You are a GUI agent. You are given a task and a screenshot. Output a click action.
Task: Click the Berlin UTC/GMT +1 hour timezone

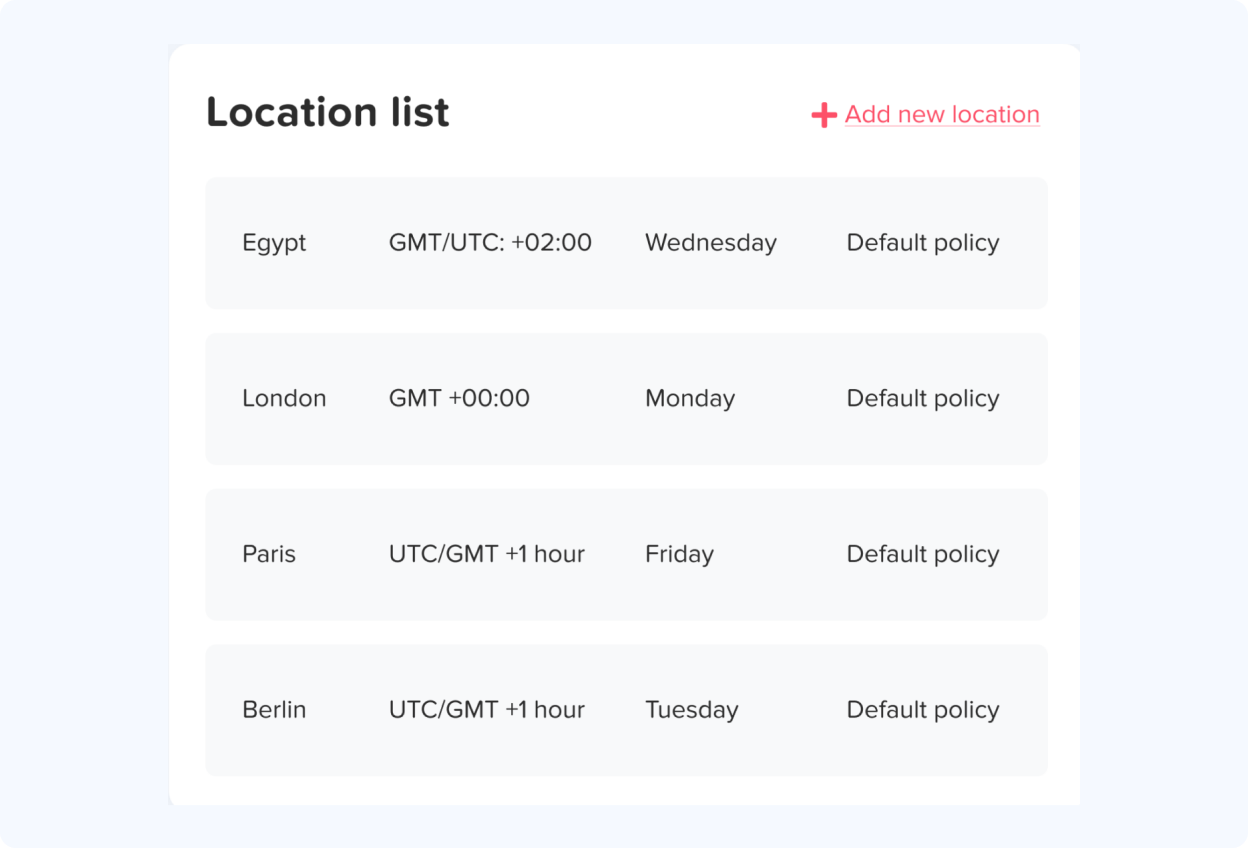[x=486, y=710]
